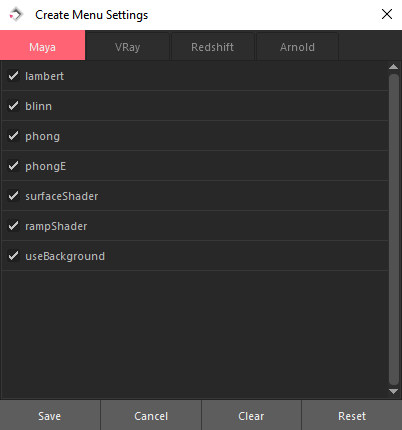402x430 pixels.
Task: Click the blinn label text
Action: click(x=38, y=106)
